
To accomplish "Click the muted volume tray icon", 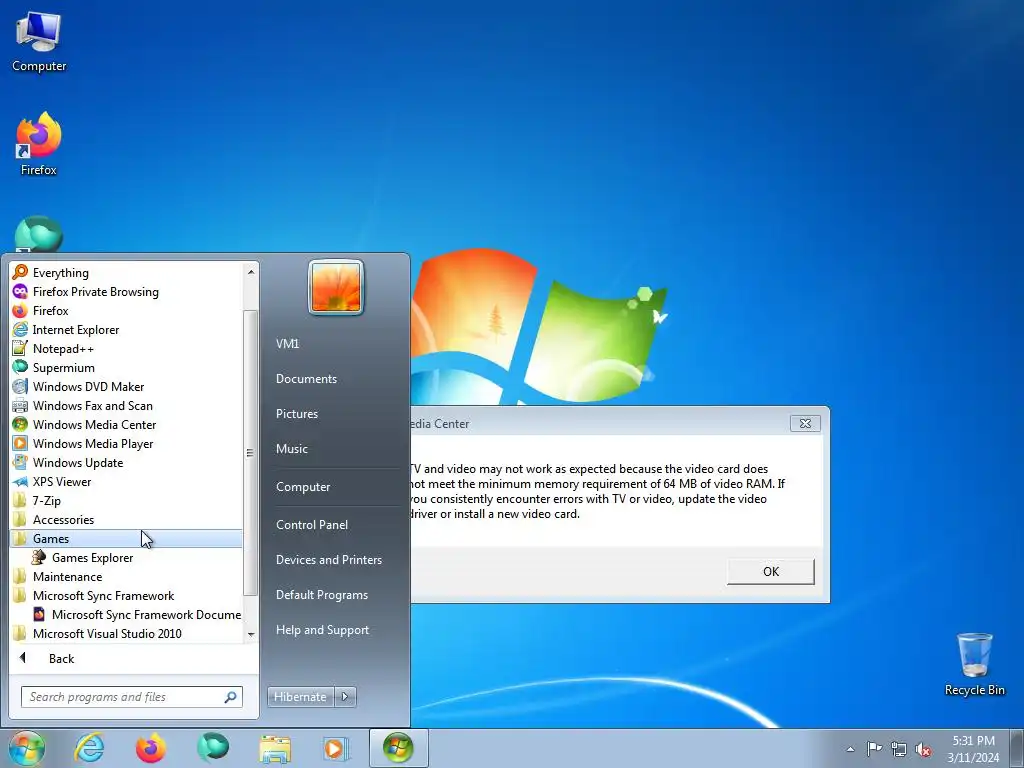I will pyautogui.click(x=923, y=749).
